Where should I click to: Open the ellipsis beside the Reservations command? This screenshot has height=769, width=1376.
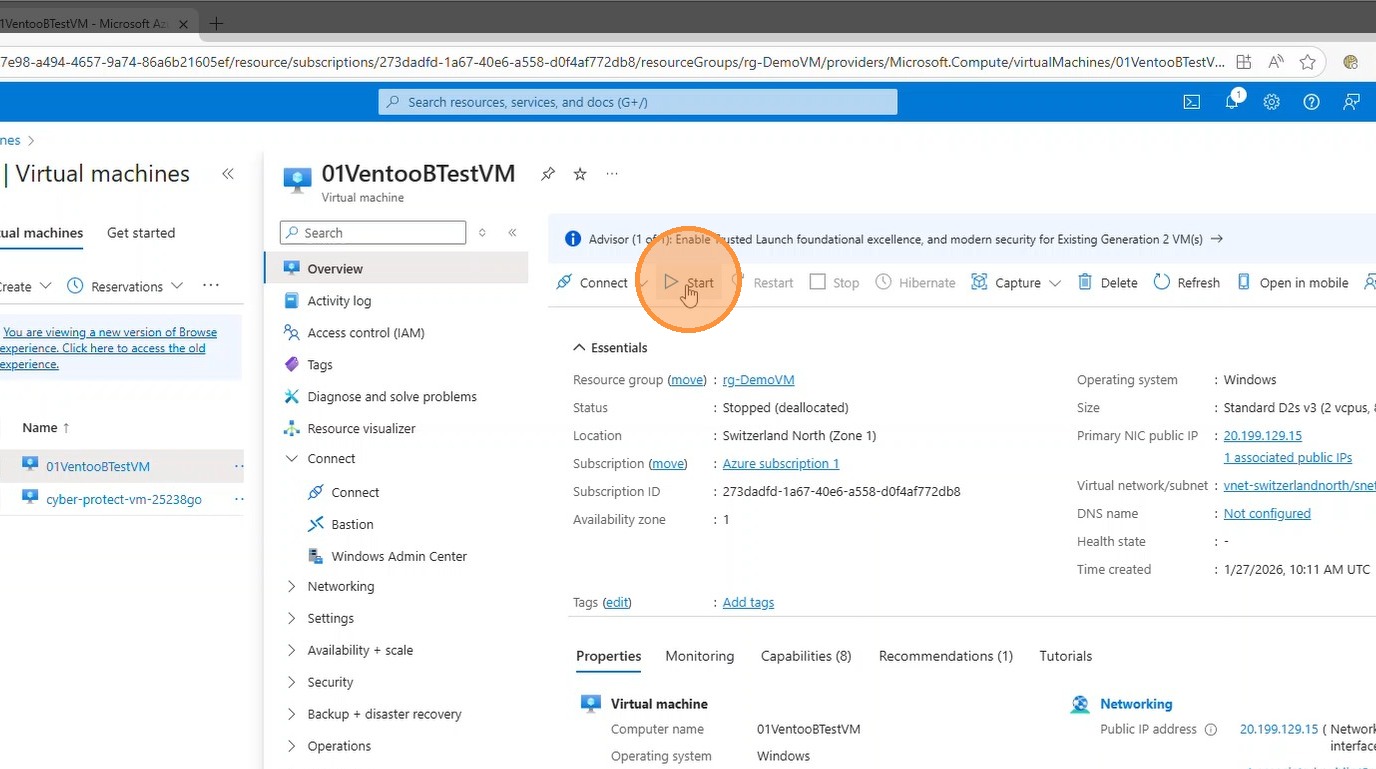coord(211,286)
